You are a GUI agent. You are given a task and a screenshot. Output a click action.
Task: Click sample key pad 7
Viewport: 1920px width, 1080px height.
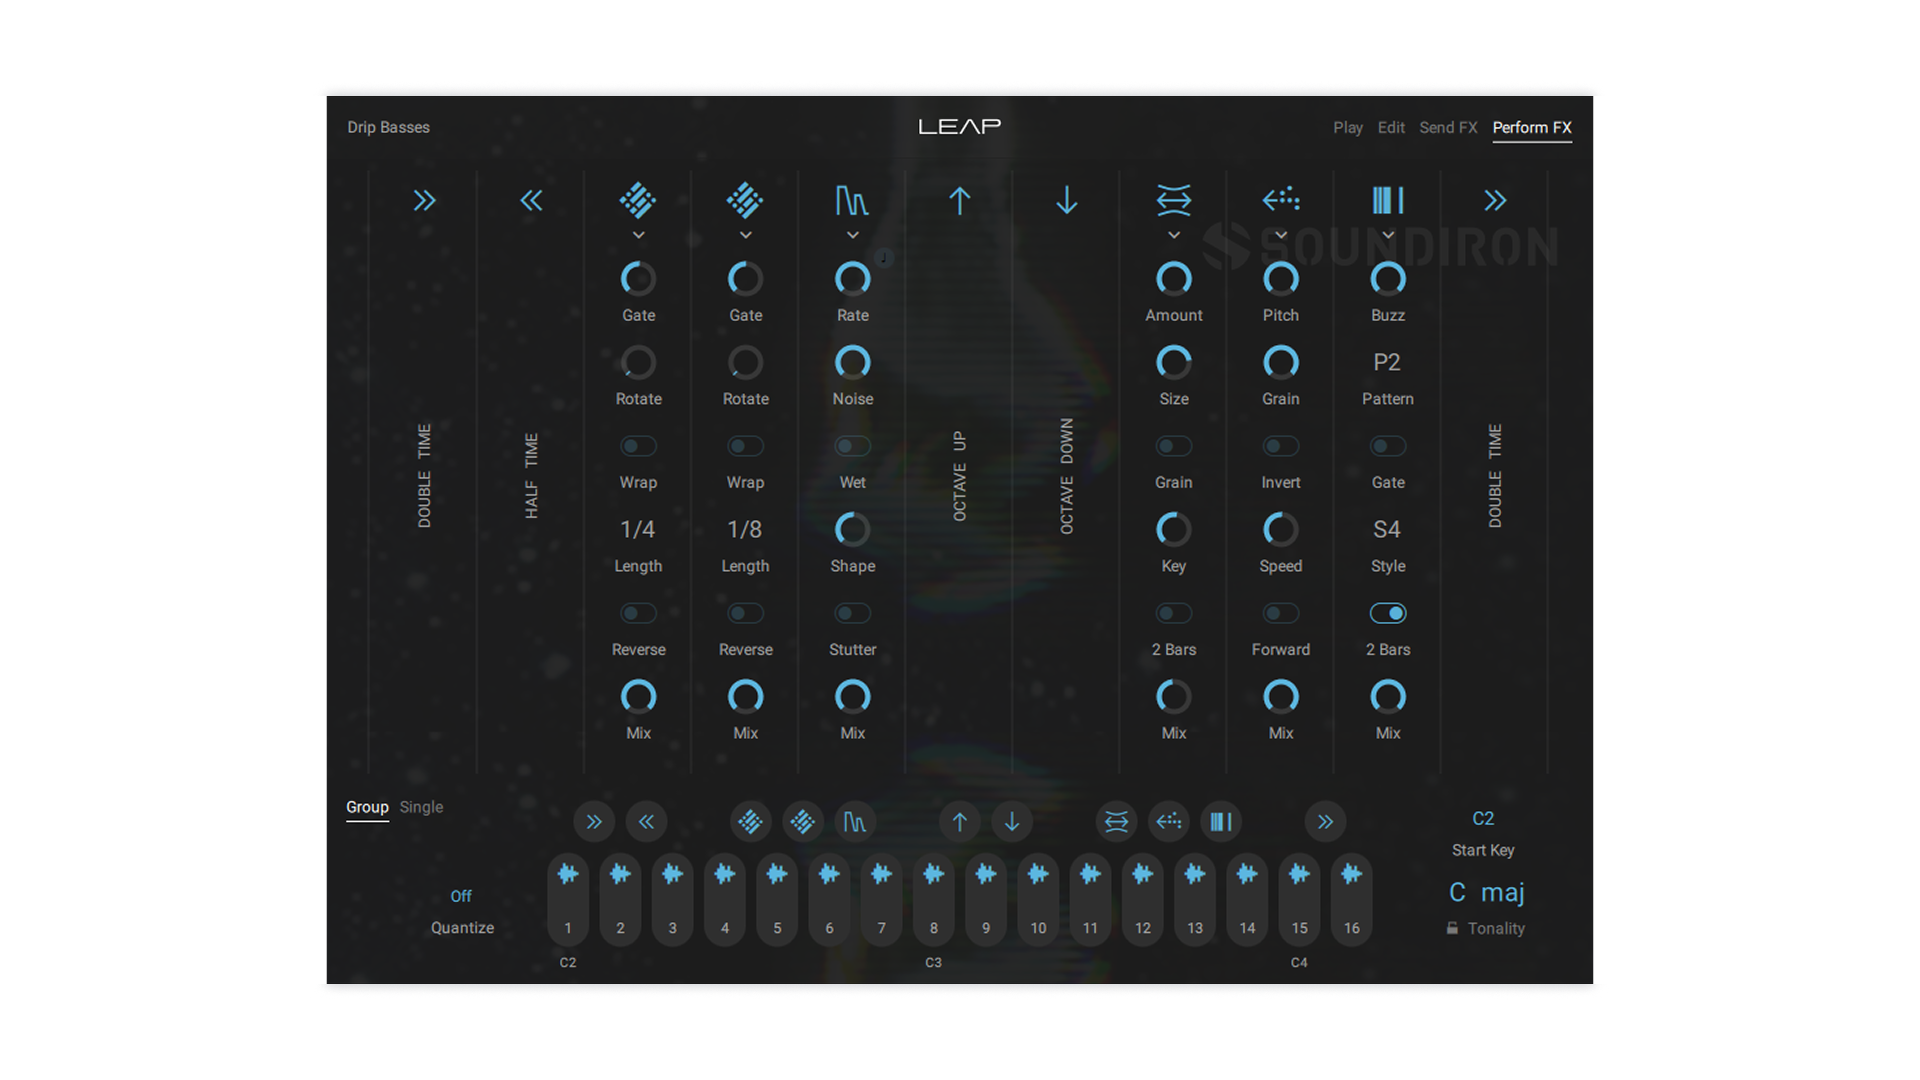pyautogui.click(x=881, y=899)
